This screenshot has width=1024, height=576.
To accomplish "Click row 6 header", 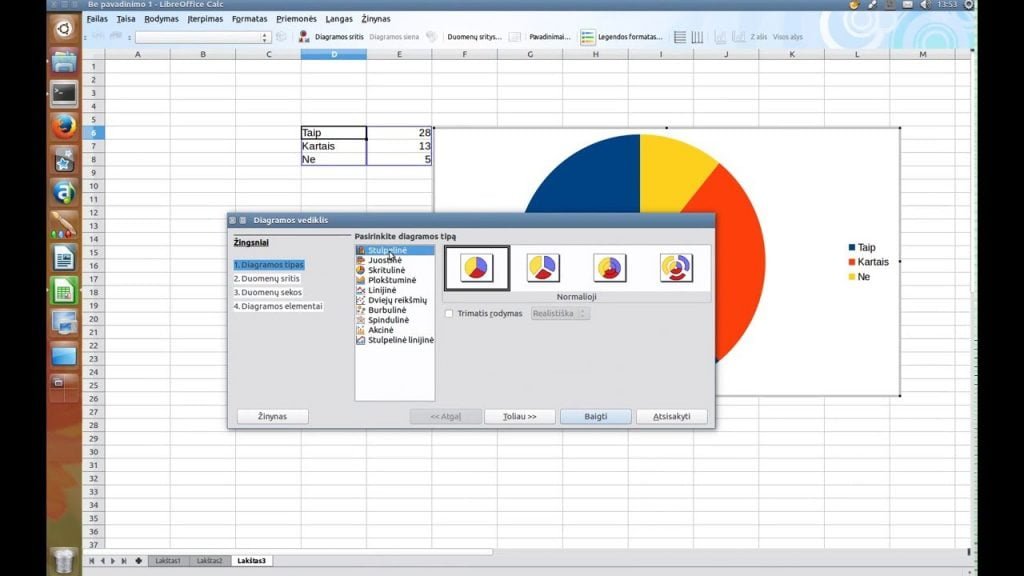I will click(93, 133).
